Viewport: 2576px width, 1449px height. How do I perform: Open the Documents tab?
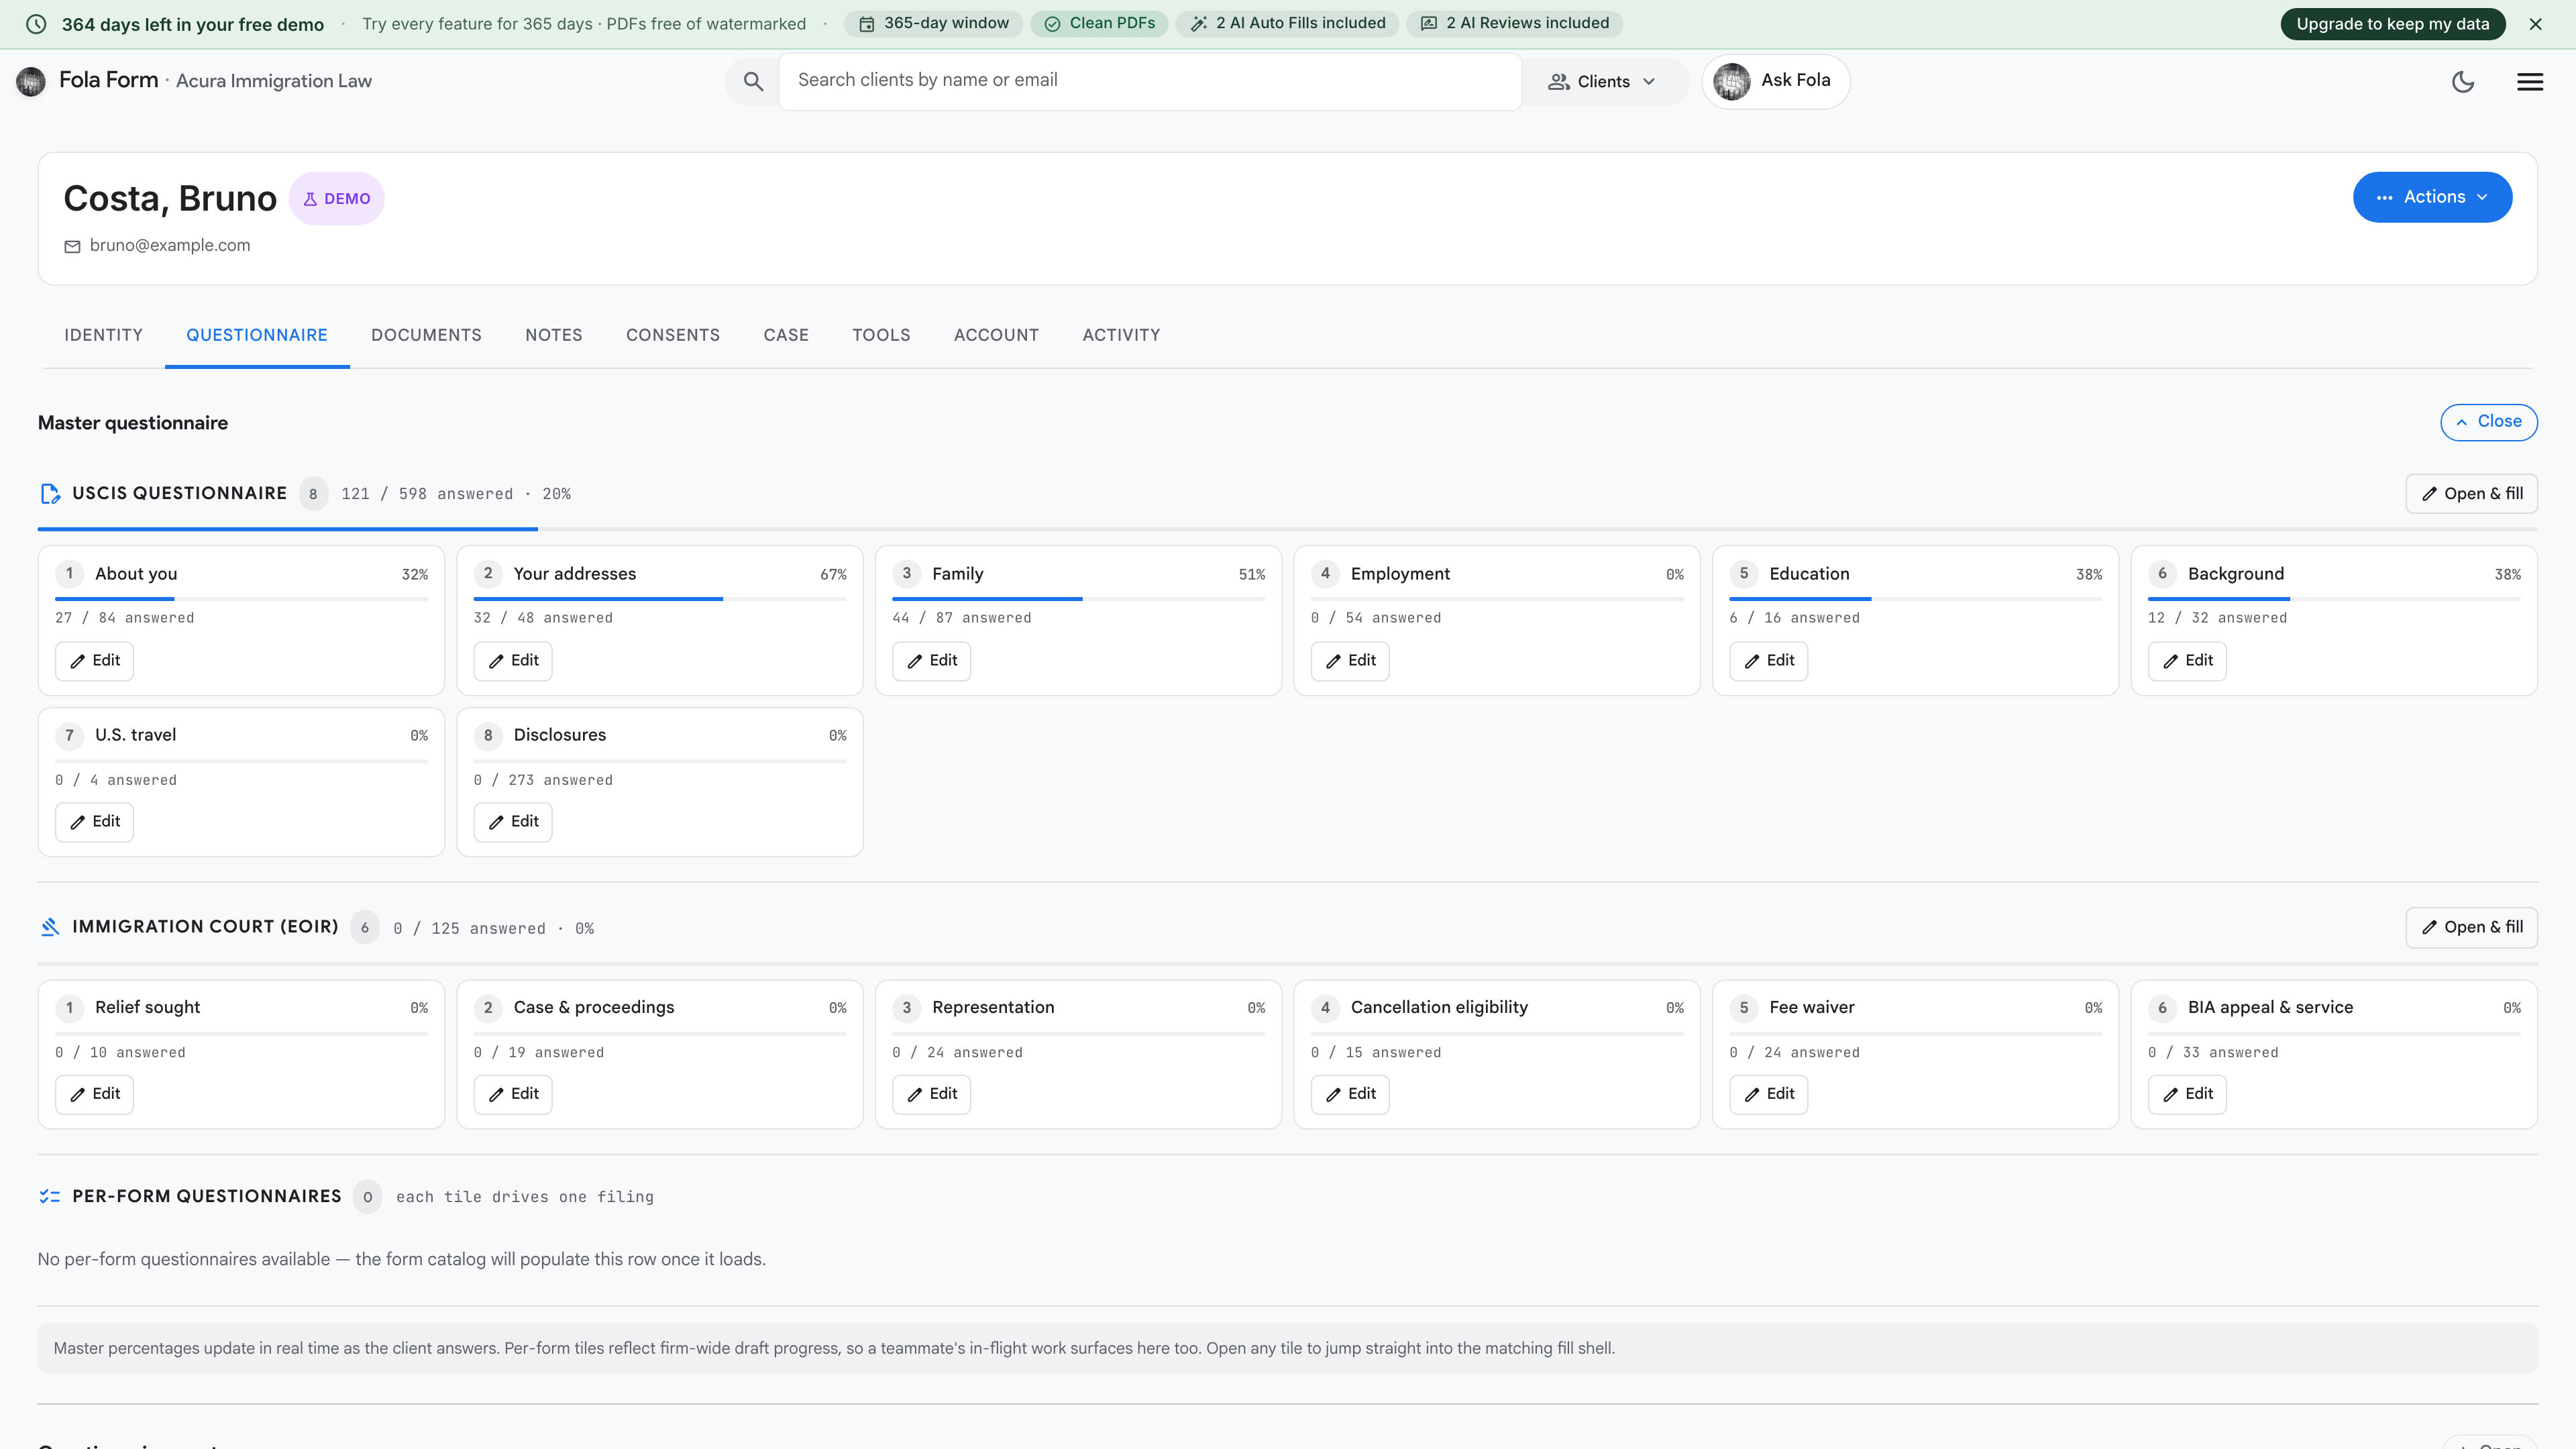(x=426, y=335)
